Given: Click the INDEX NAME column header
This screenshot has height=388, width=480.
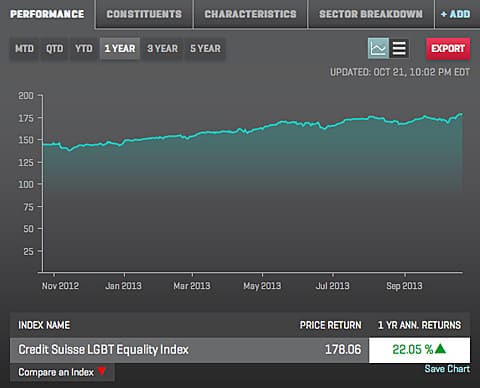Looking at the screenshot, I should 44,325.
